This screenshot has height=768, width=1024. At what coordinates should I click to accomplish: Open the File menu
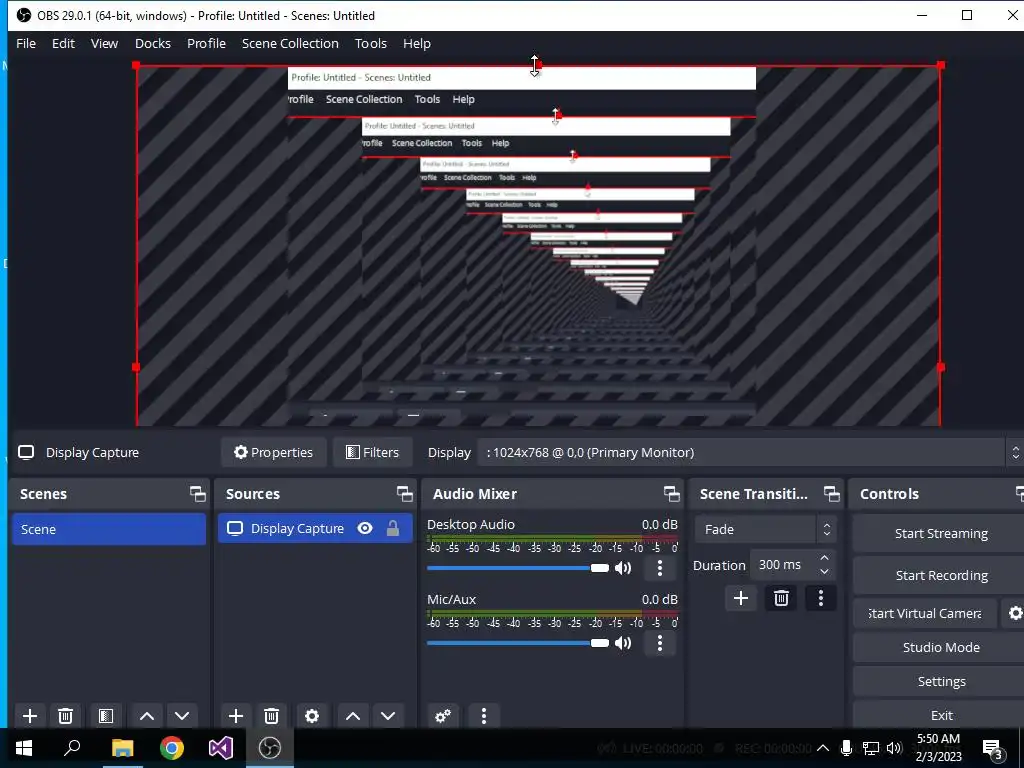[26, 43]
